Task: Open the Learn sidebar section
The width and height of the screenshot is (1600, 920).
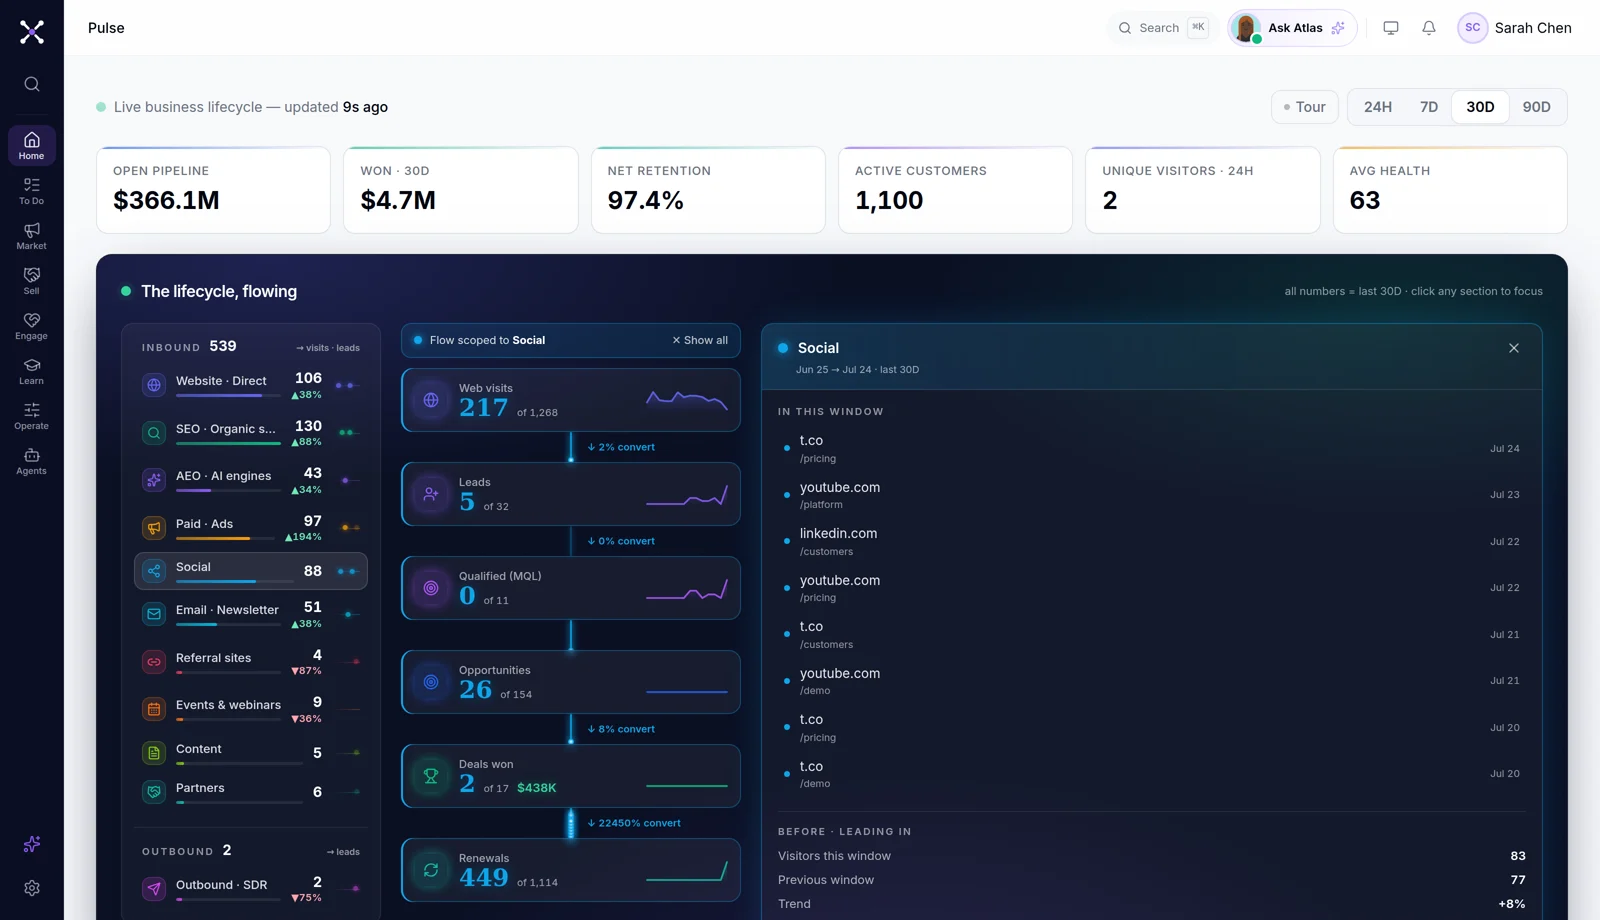Action: click(32, 371)
